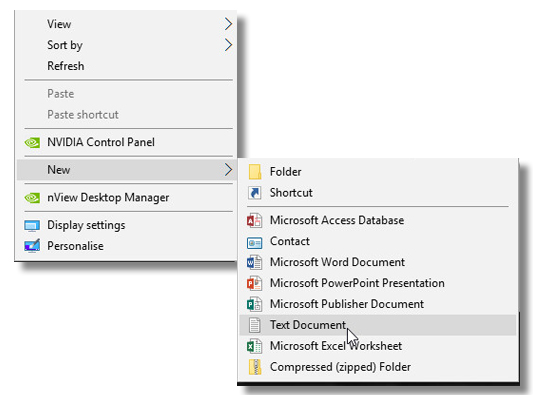Click the Display settings monitor icon
533x395 pixels.
[32, 226]
